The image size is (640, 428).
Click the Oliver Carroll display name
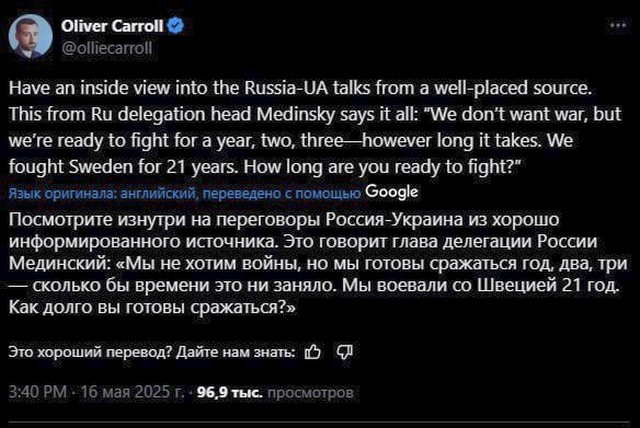(x=115, y=25)
